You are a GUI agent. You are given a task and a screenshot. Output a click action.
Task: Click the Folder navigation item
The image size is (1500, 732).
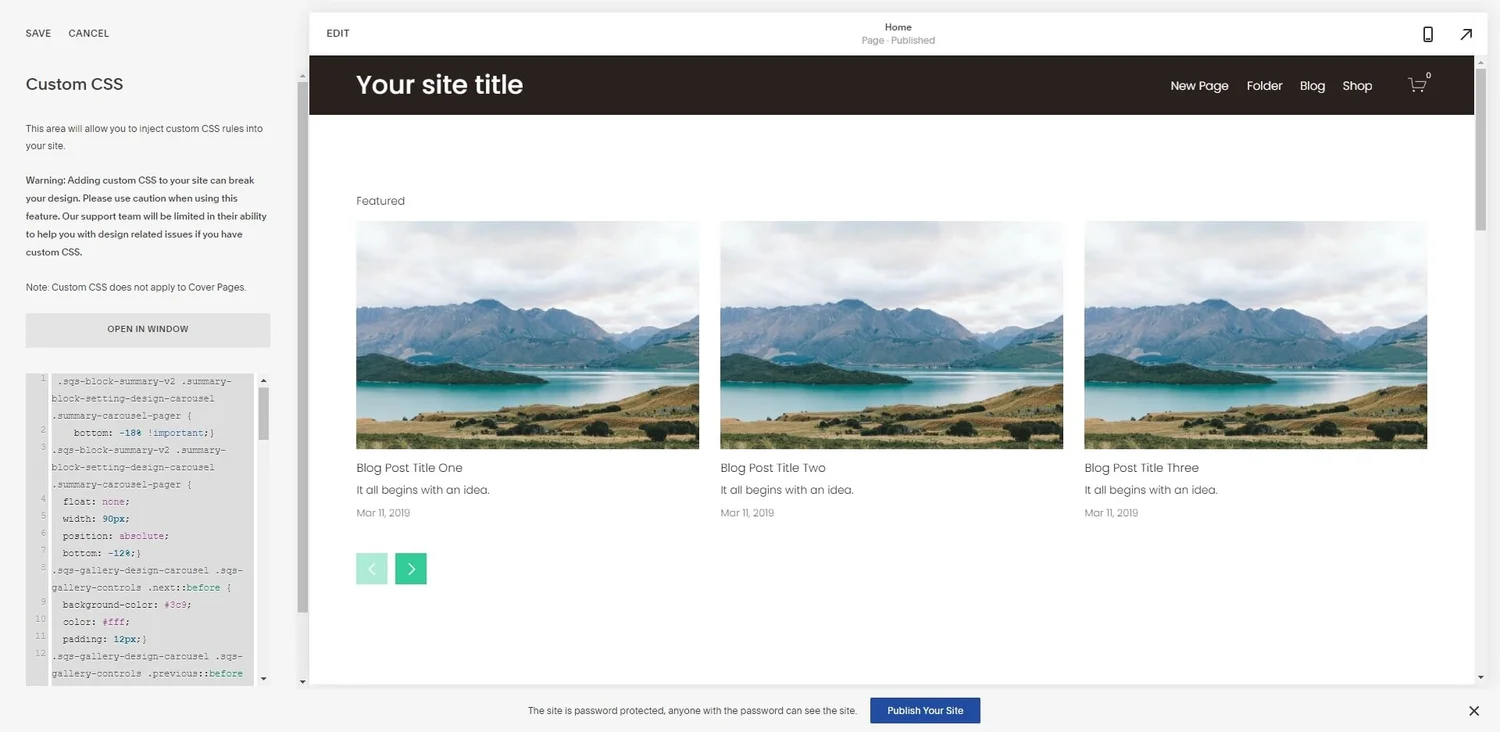[x=1264, y=85]
